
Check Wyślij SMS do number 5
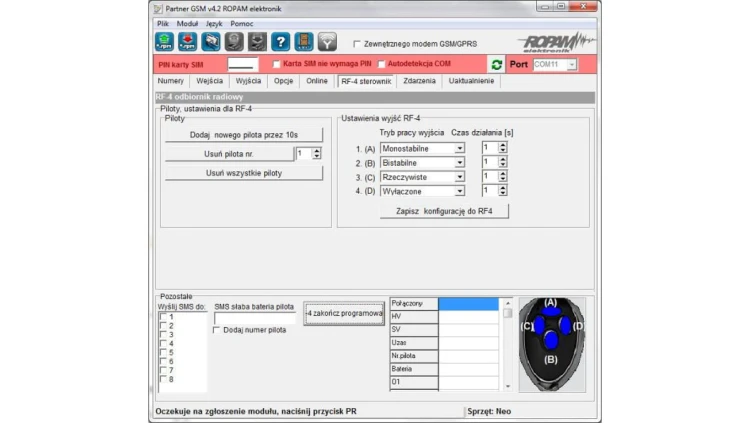point(163,352)
